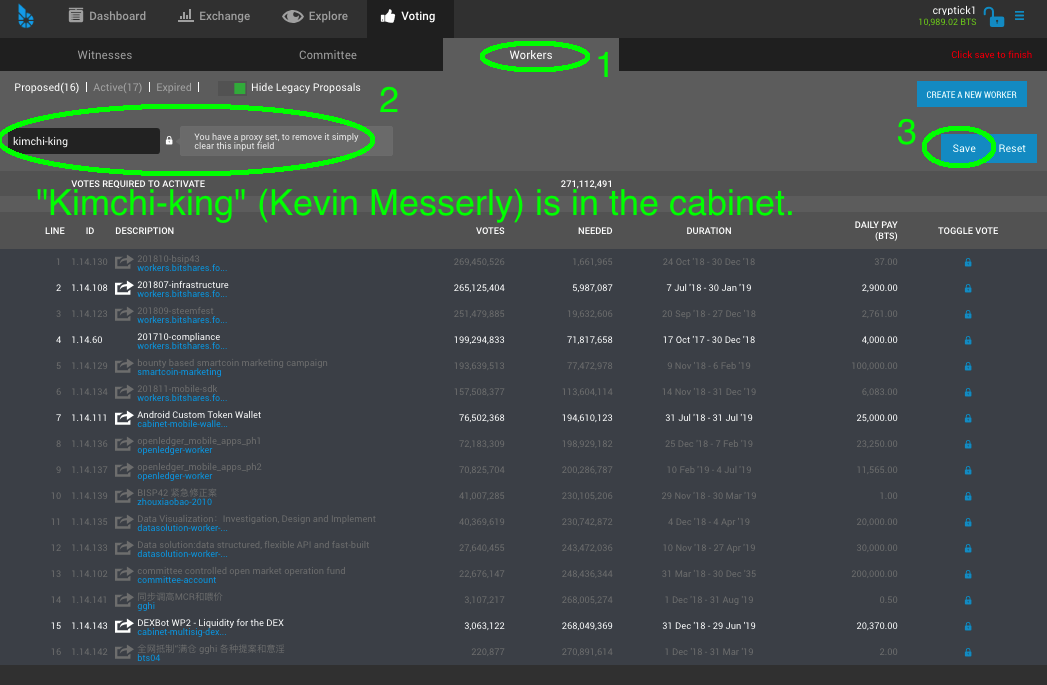Screen dimensions: 1047x685
Task: Click the cryptick1 account name
Action: pyautogui.click(x=954, y=10)
